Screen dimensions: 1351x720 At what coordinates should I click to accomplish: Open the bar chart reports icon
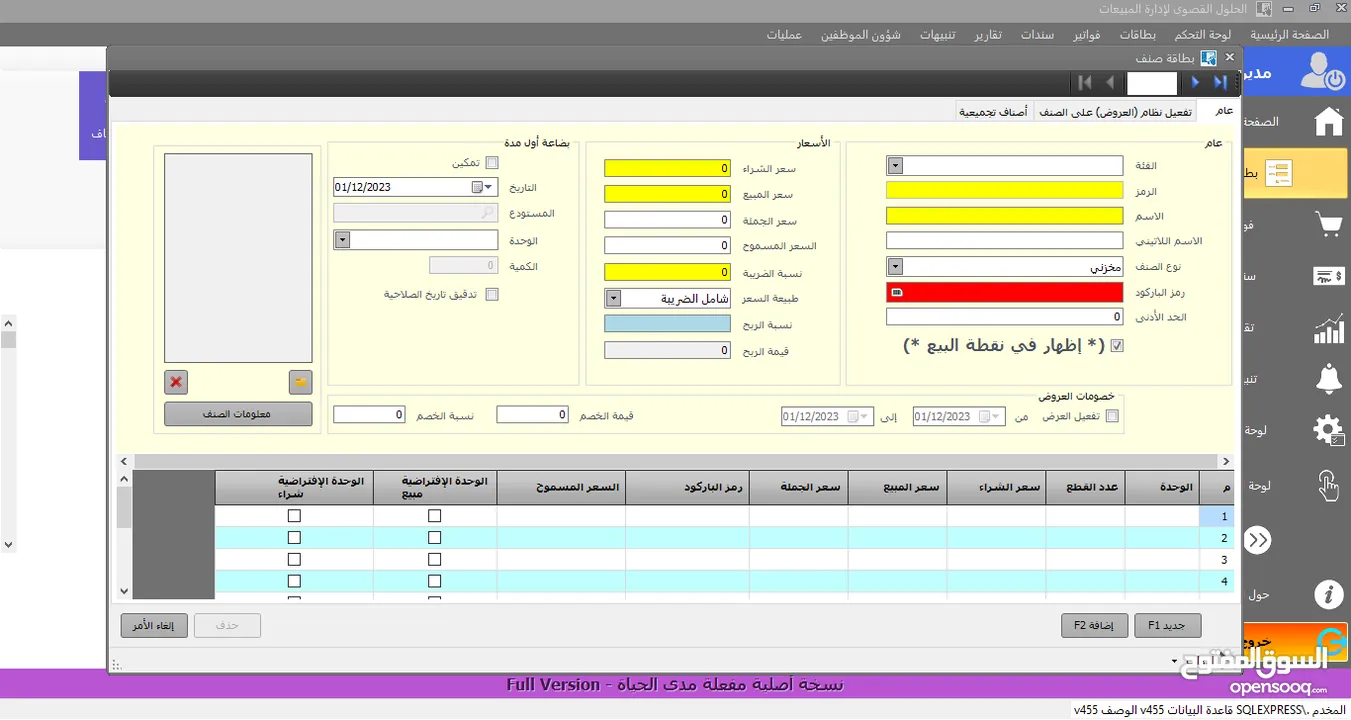[1328, 328]
